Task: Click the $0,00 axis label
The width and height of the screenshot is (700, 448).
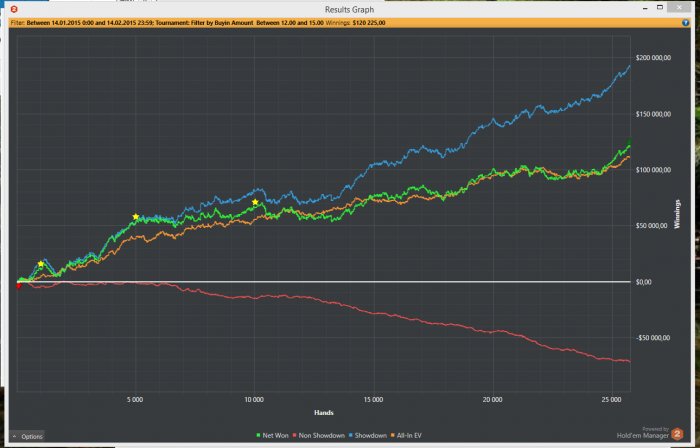Action: (645, 282)
